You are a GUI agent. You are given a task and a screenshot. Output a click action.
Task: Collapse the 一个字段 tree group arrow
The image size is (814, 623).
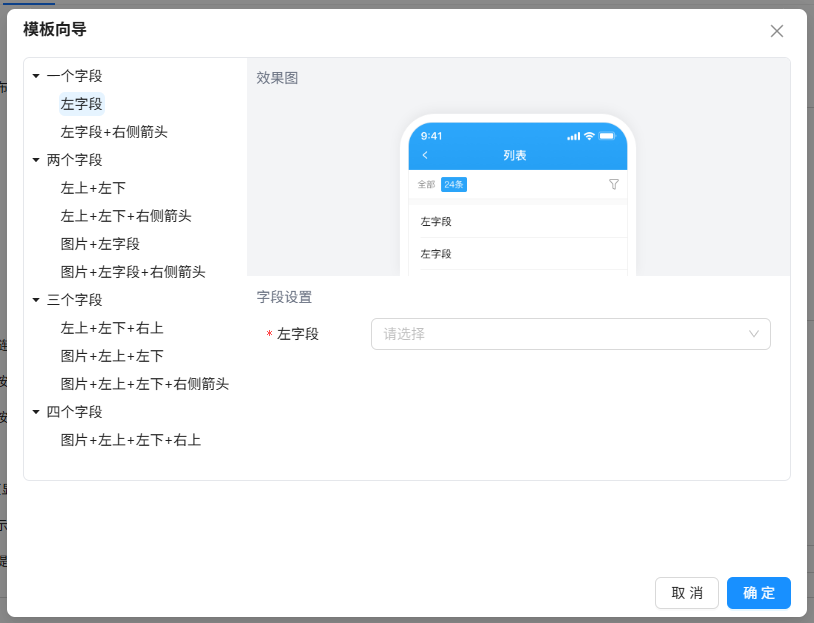[x=36, y=76]
